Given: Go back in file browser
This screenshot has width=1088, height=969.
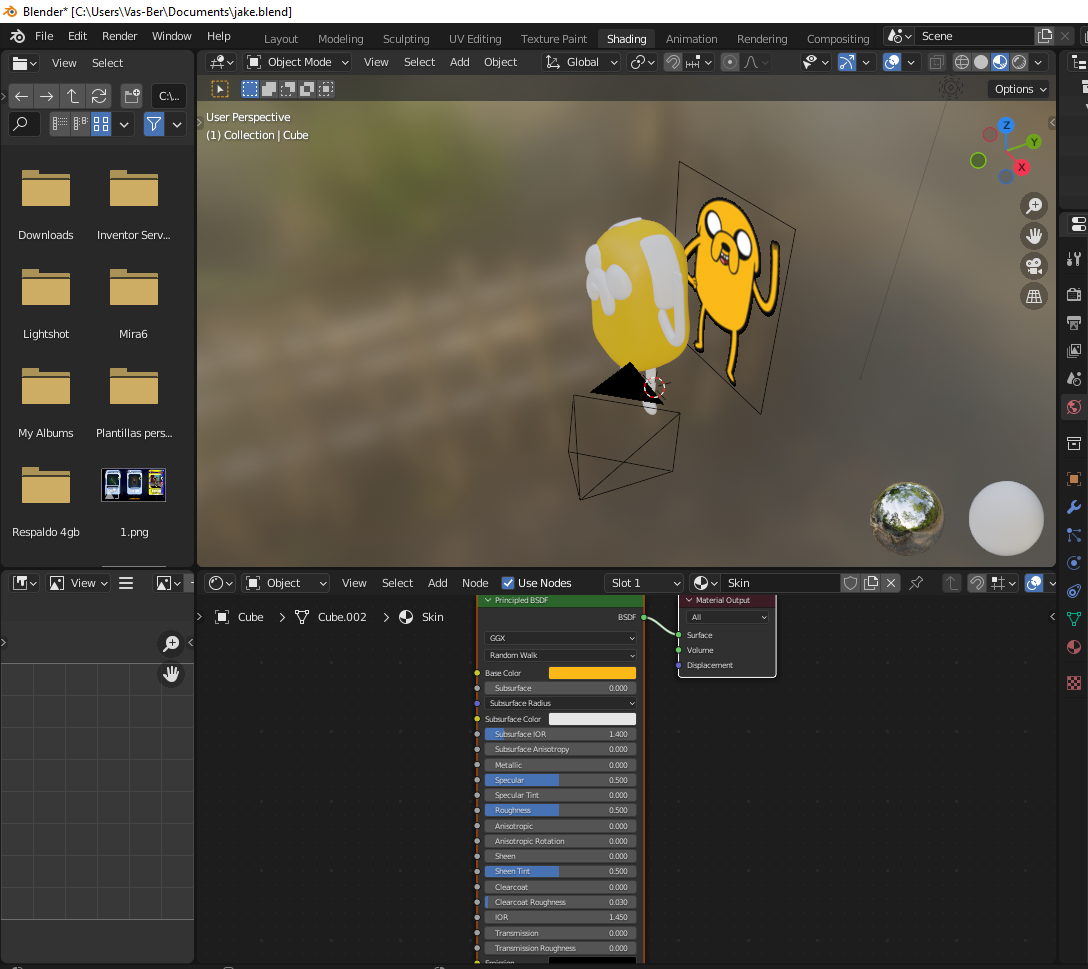Looking at the screenshot, I should (22, 96).
